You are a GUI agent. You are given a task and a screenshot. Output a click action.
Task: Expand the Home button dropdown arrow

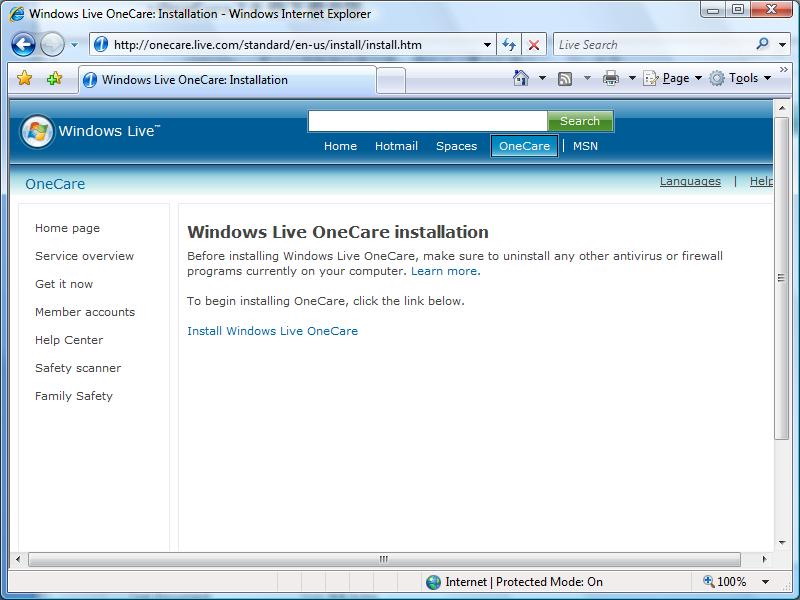click(x=542, y=78)
